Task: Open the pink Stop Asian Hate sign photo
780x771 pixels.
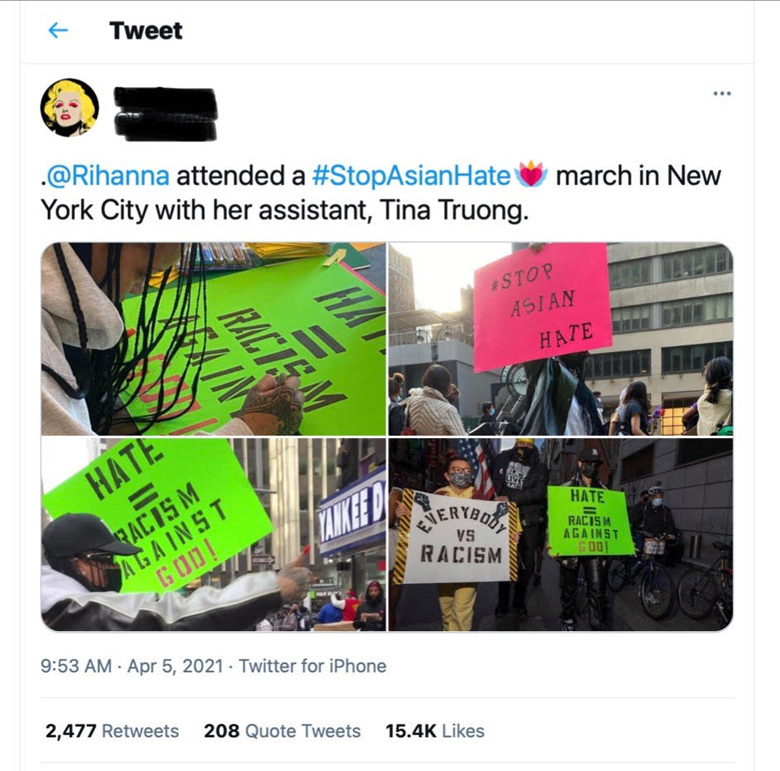Action: click(x=561, y=339)
